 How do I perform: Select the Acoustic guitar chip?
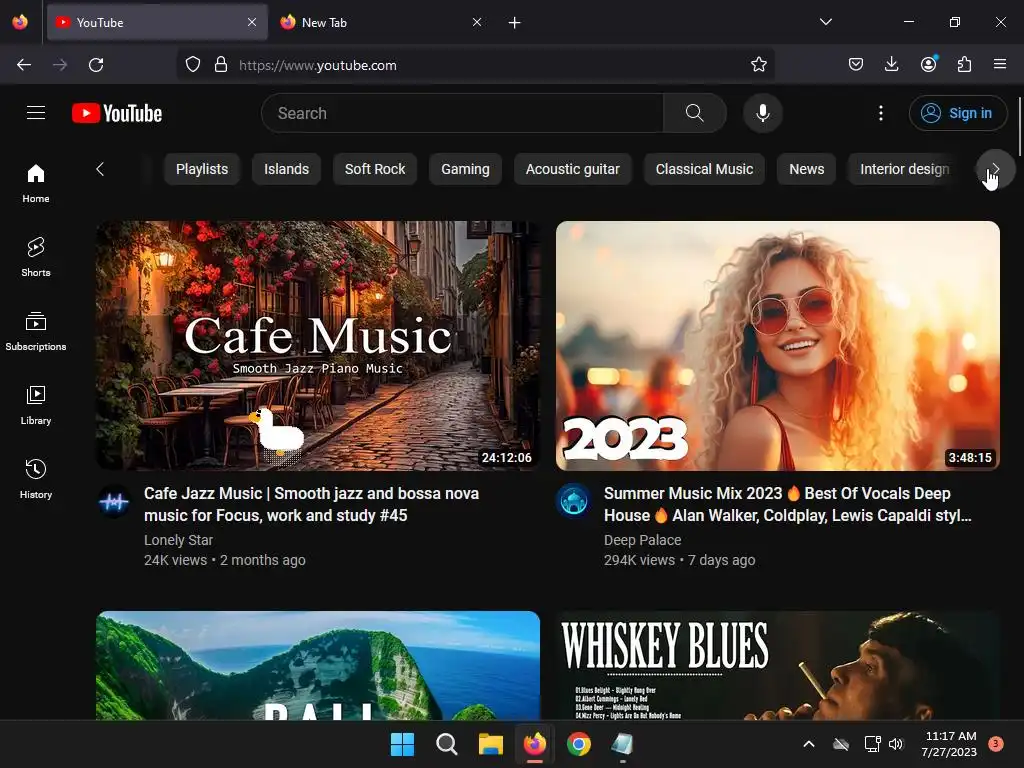coord(572,169)
